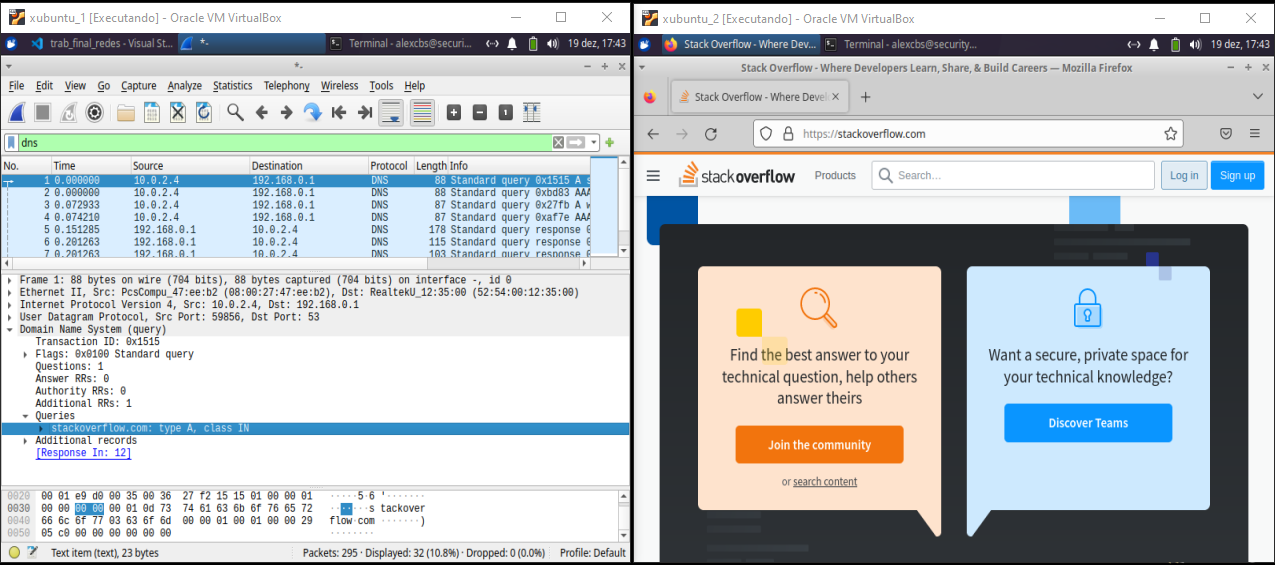
Task: Open Wireshark Wireless menu
Action: coord(340,86)
